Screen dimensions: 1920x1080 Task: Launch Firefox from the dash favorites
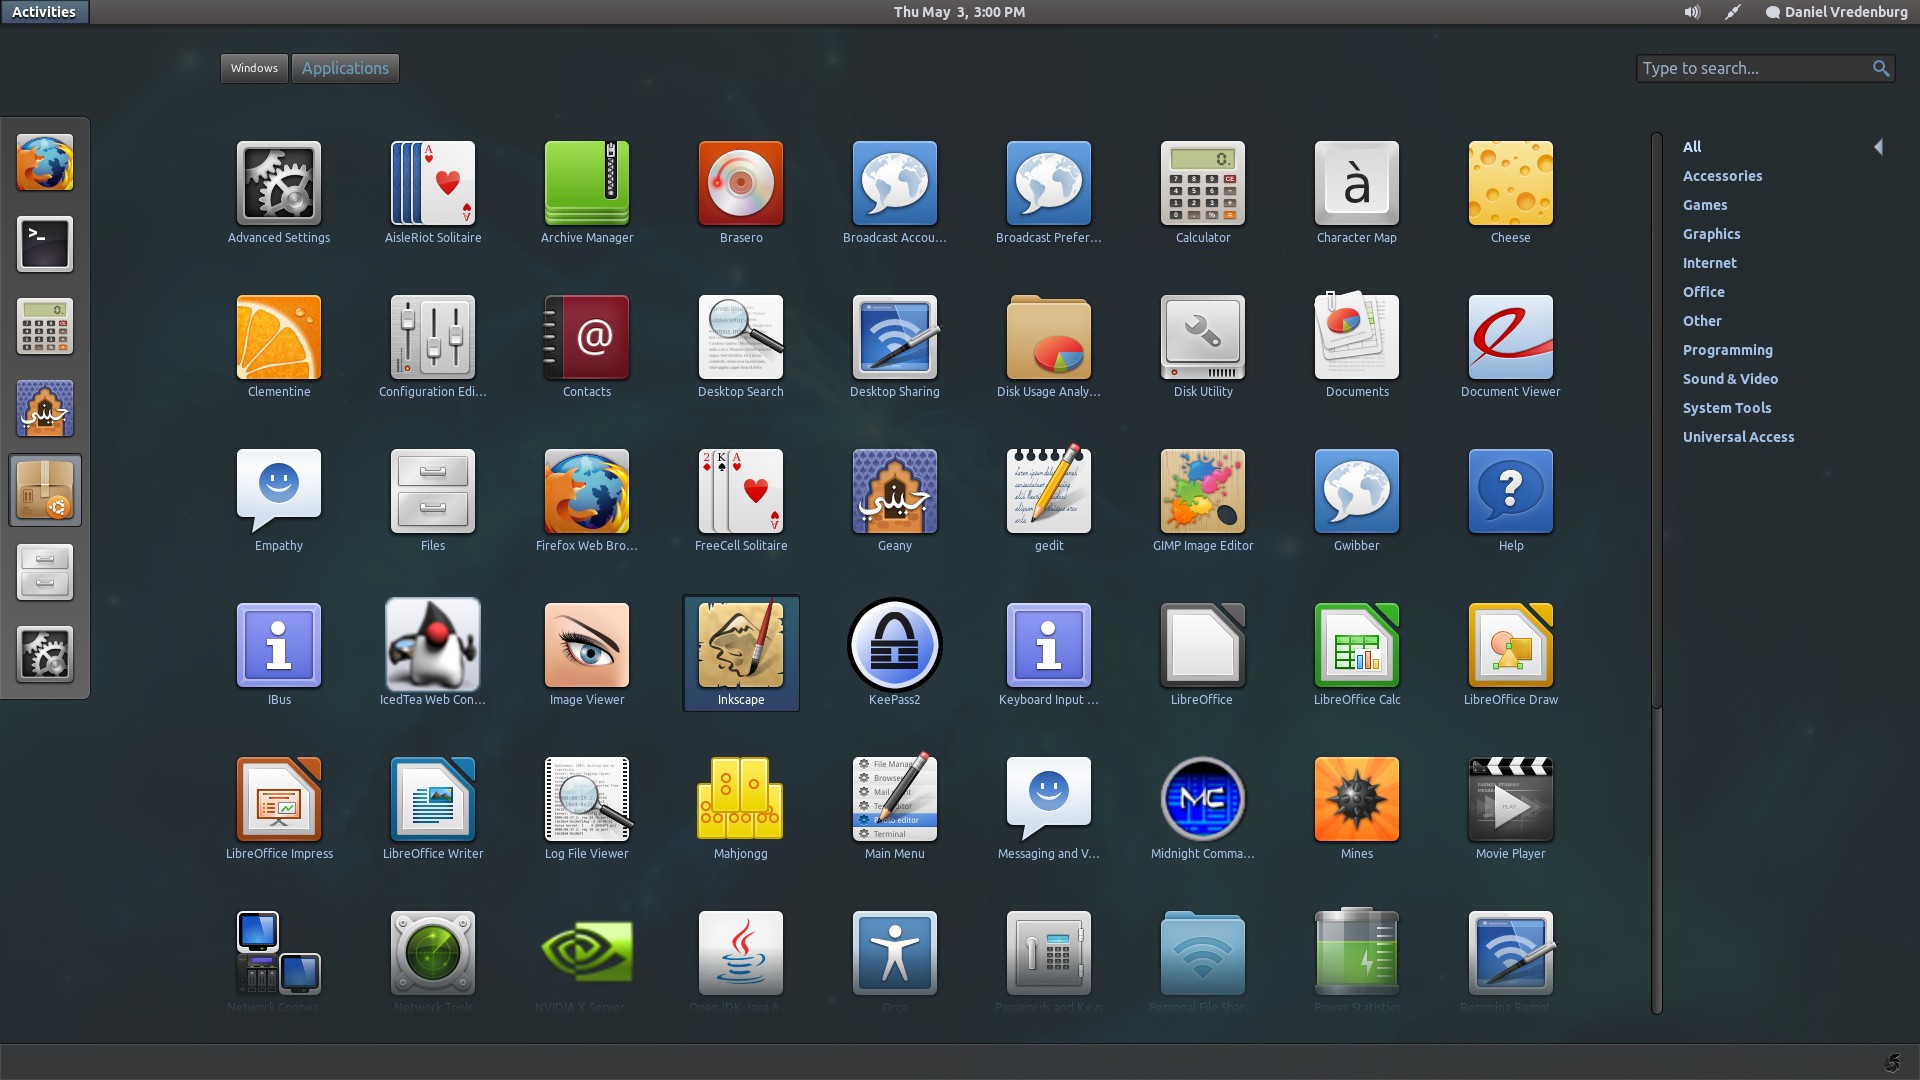click(x=45, y=162)
